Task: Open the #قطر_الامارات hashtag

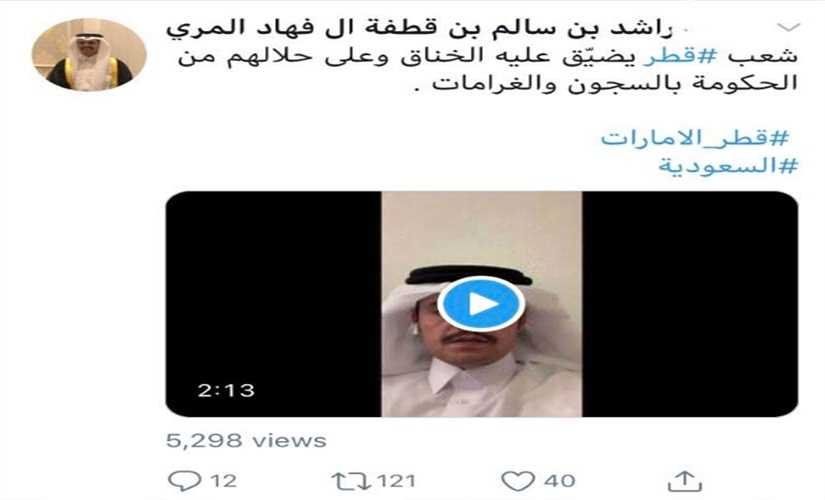Action: [695, 138]
